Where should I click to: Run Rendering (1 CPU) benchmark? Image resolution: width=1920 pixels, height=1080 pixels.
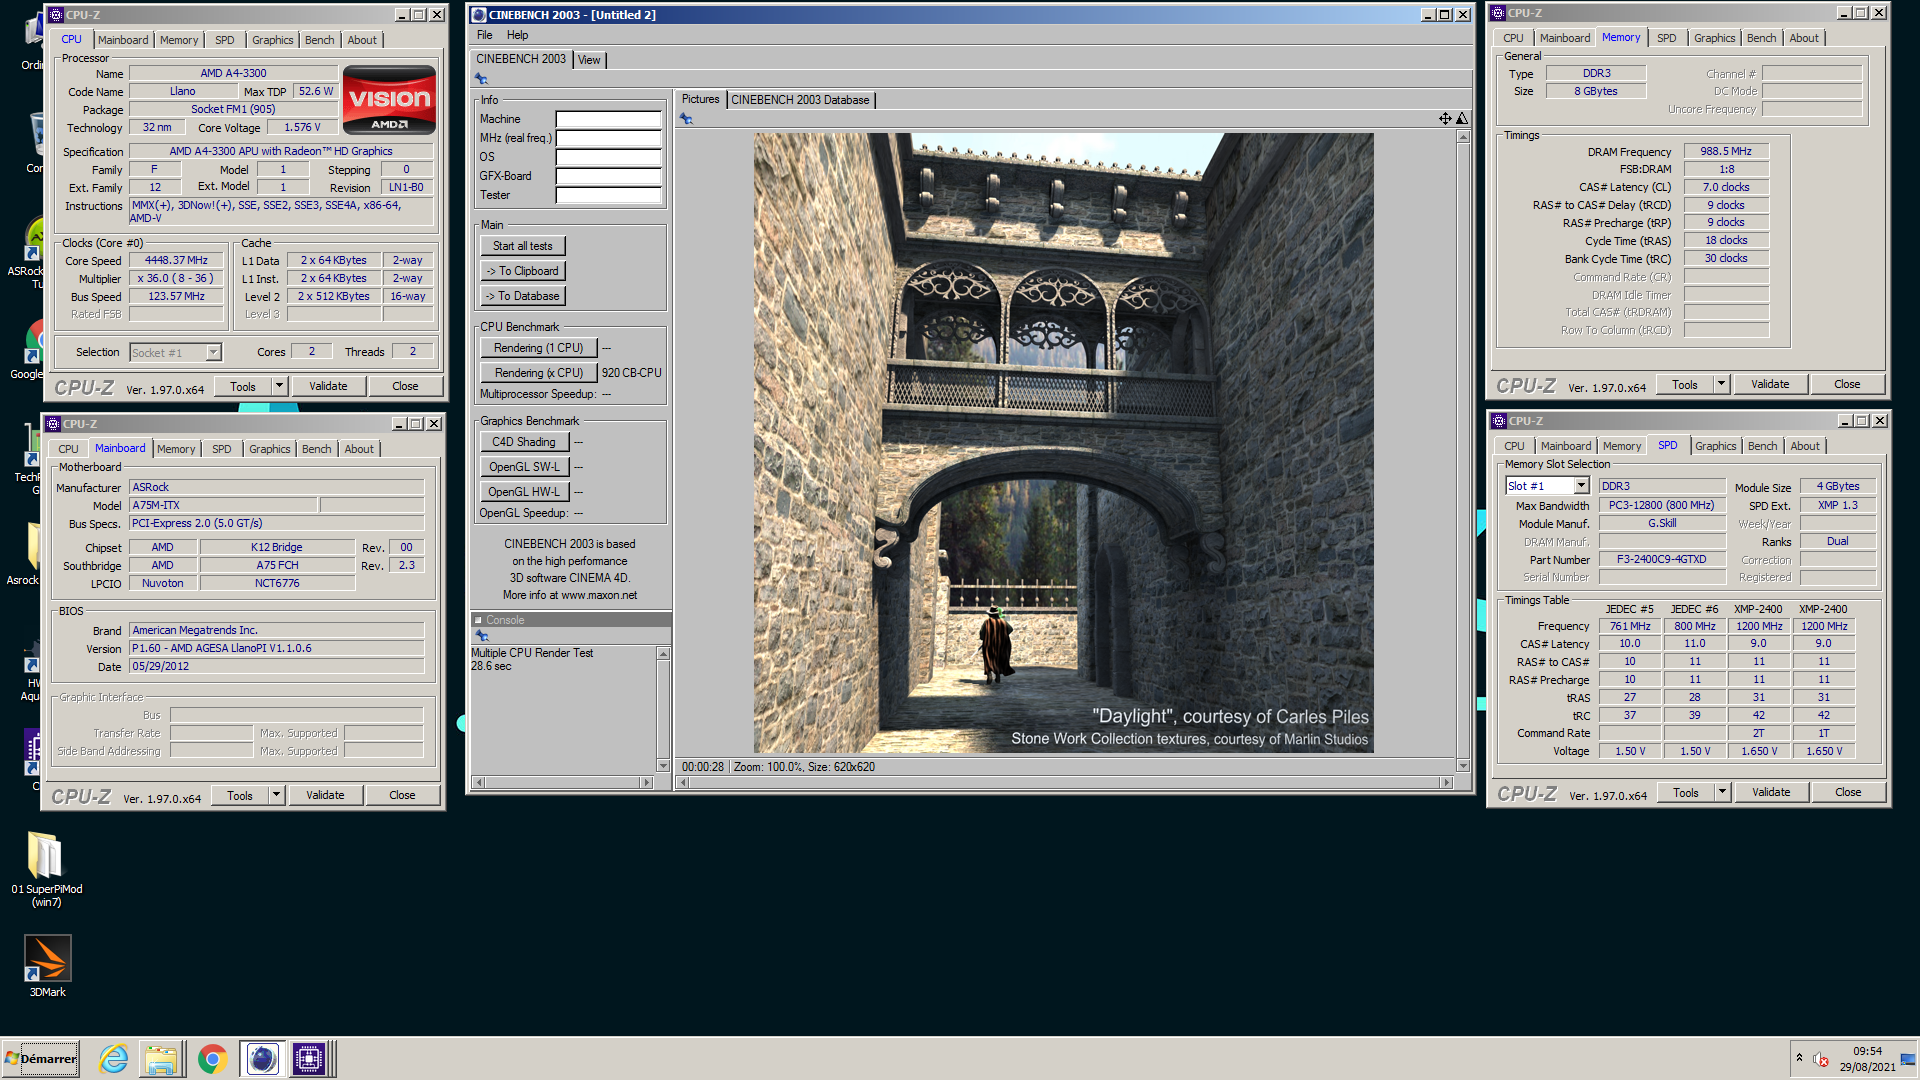538,348
